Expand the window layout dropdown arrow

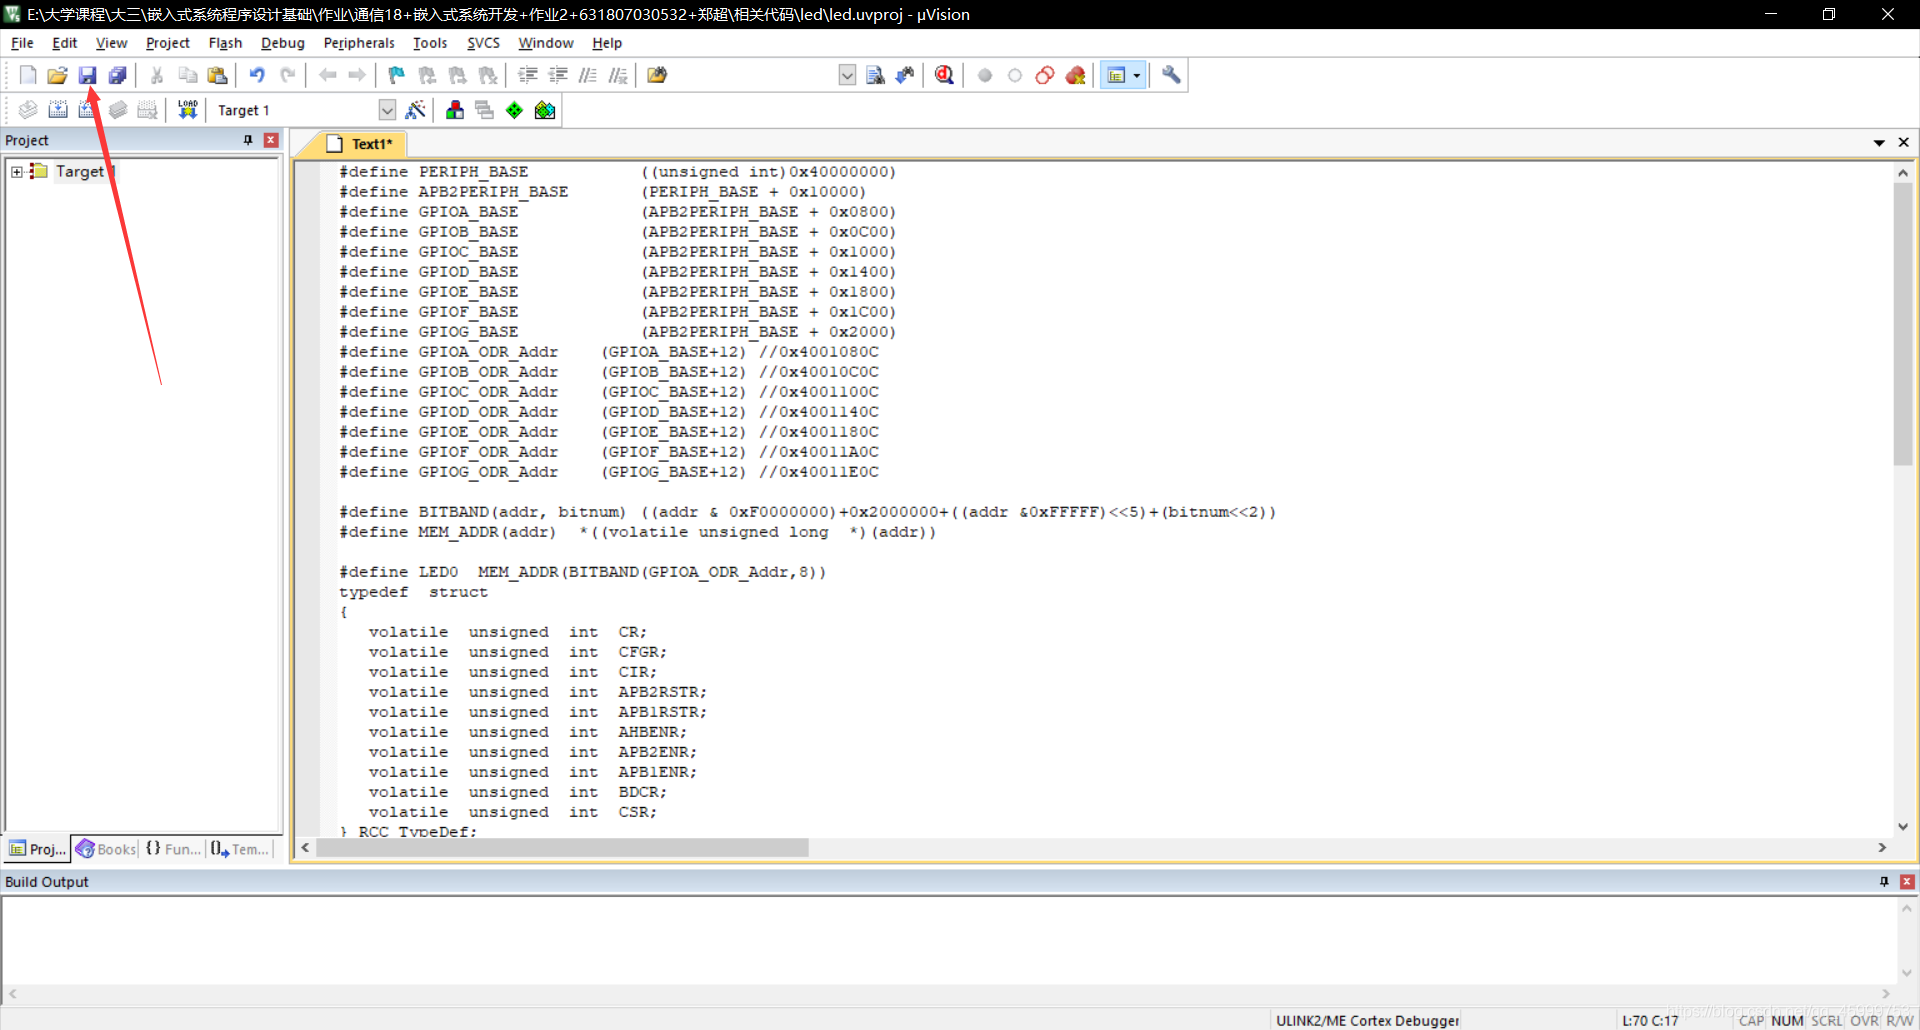[1137, 75]
